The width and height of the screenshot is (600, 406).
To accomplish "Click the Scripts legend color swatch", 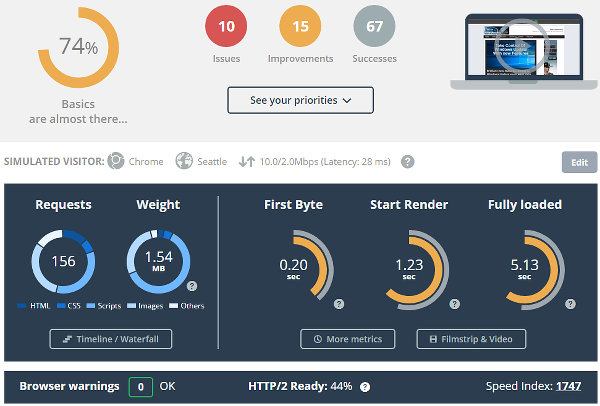I will (91, 306).
